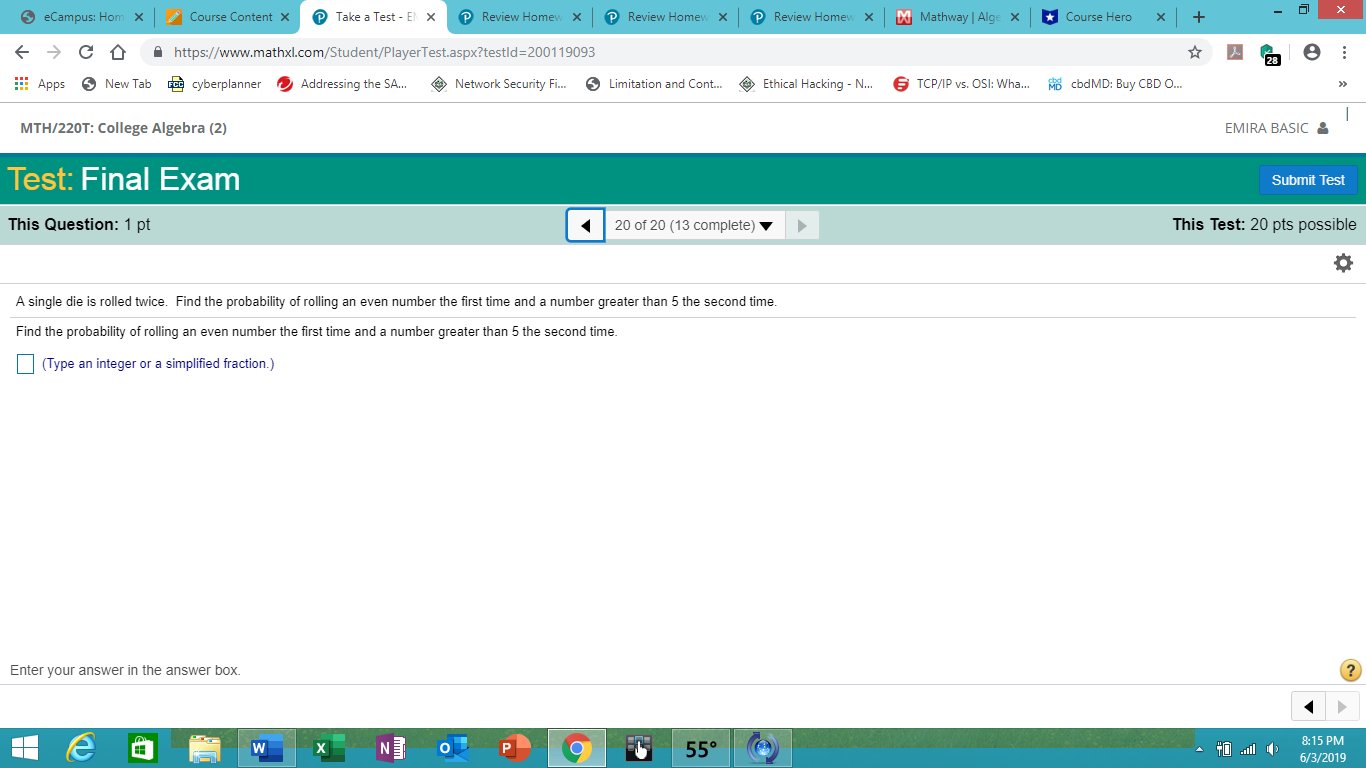Open the cyberplanner bookmark

[x=214, y=84]
